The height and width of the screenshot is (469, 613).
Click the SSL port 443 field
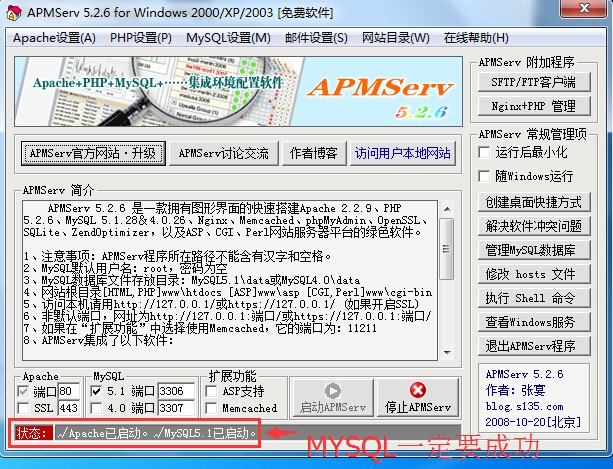point(69,408)
